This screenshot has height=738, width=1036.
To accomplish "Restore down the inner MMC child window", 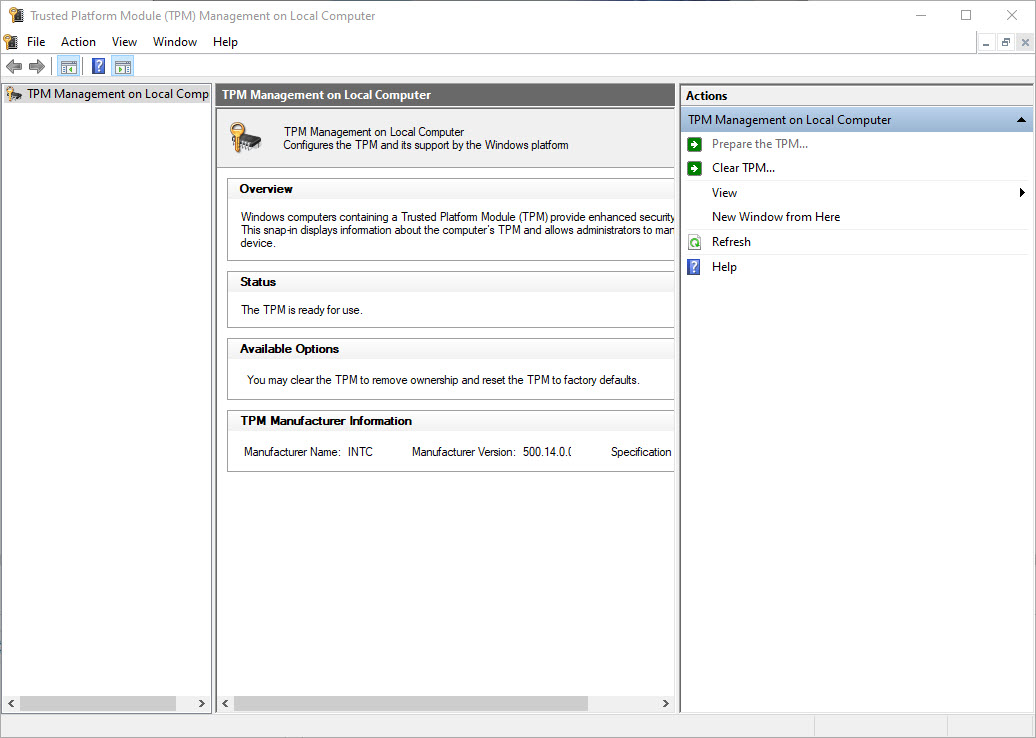I will (x=1006, y=43).
